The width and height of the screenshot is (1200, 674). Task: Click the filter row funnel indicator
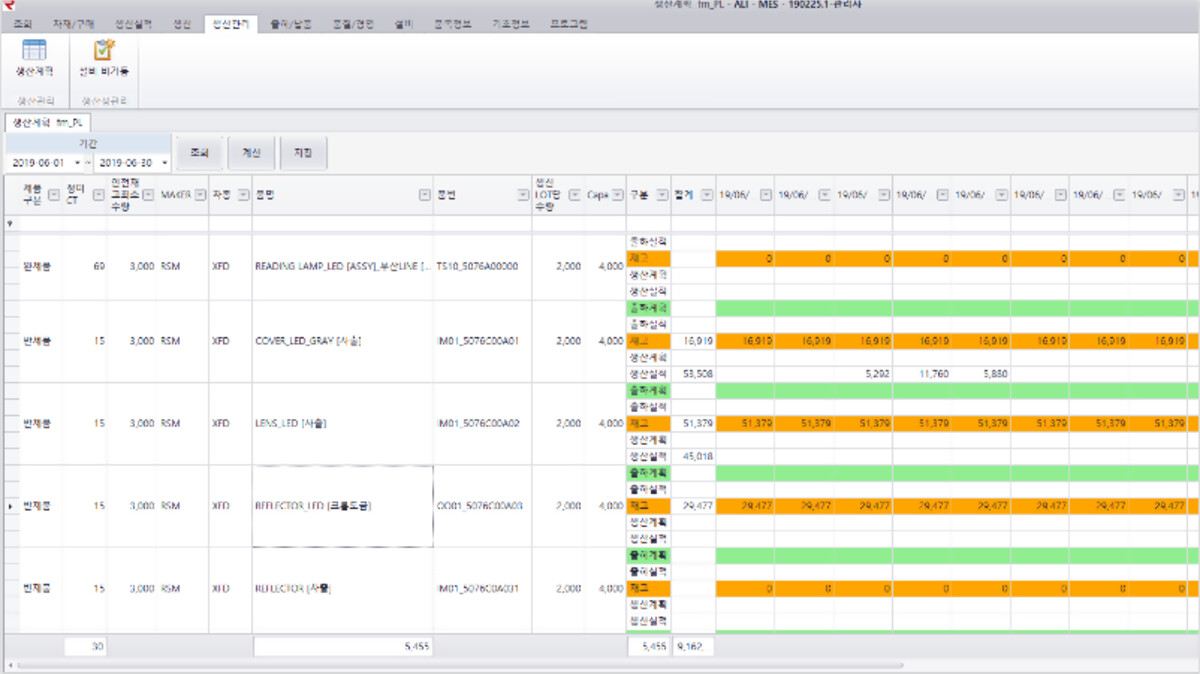coord(10,224)
